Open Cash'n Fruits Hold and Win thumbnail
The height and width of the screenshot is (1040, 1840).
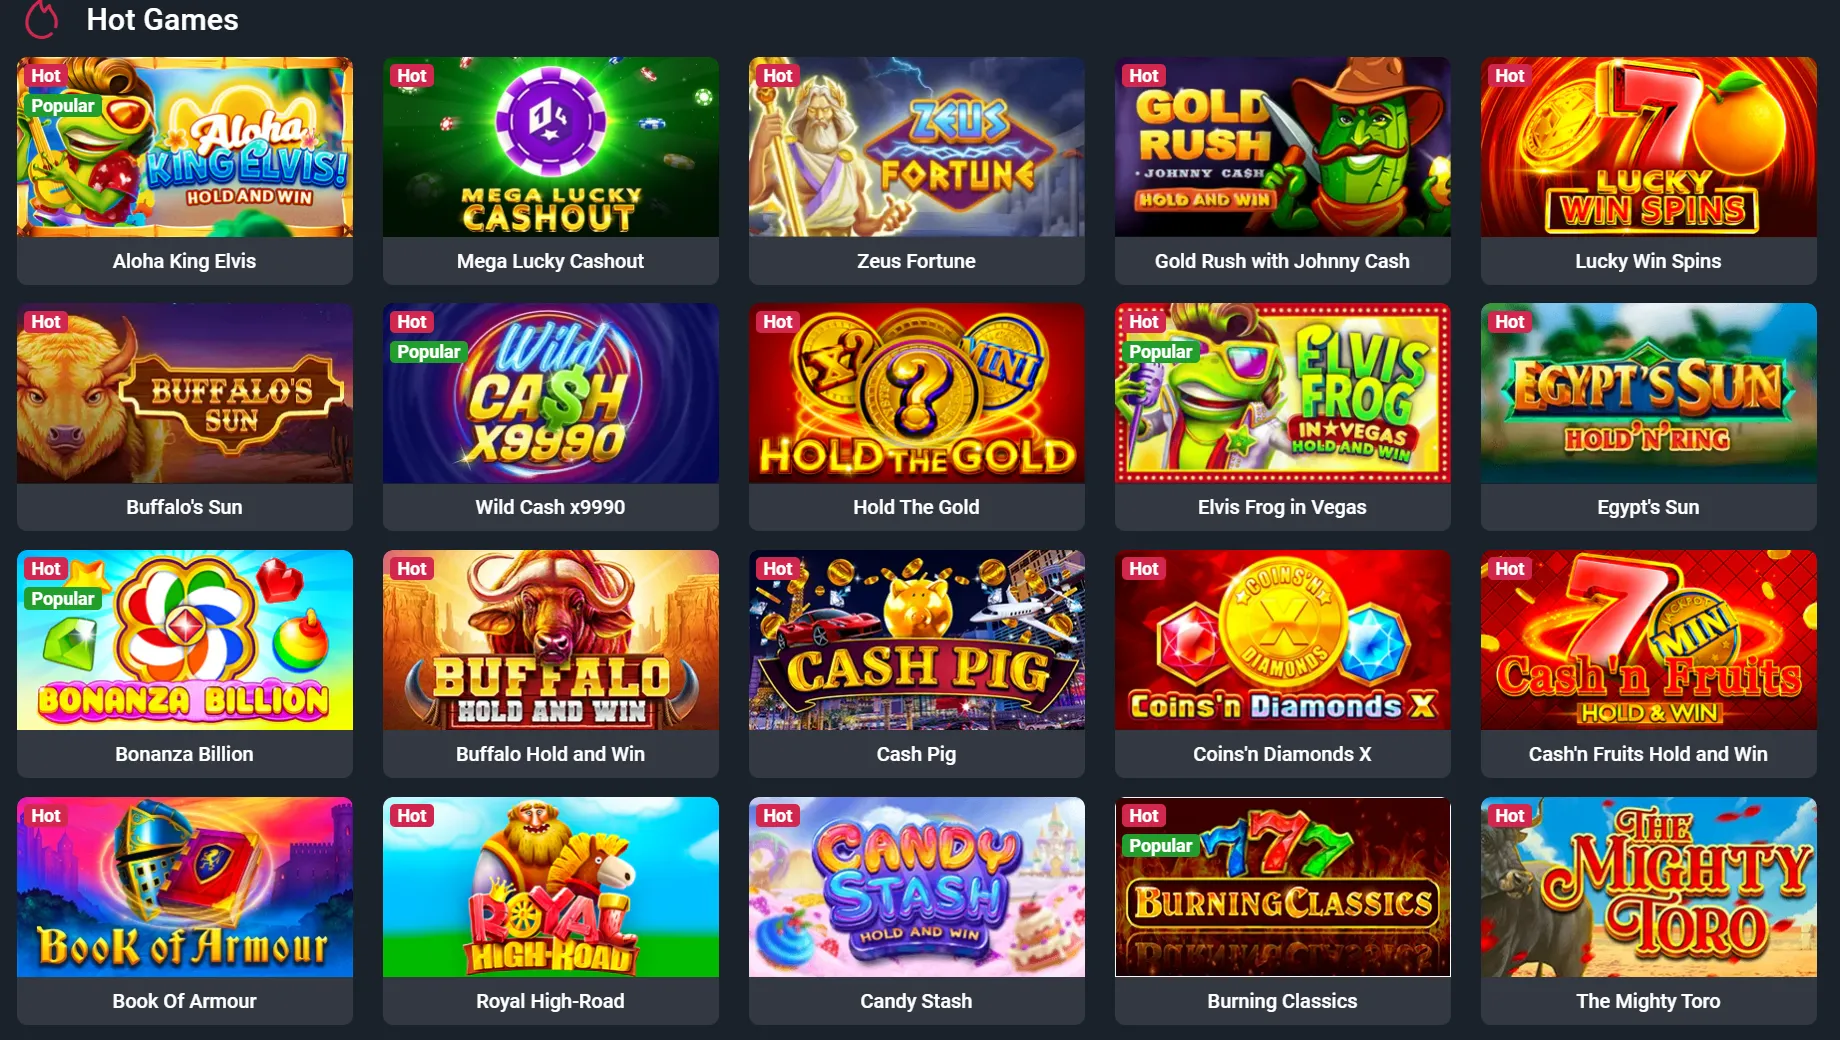click(x=1649, y=640)
